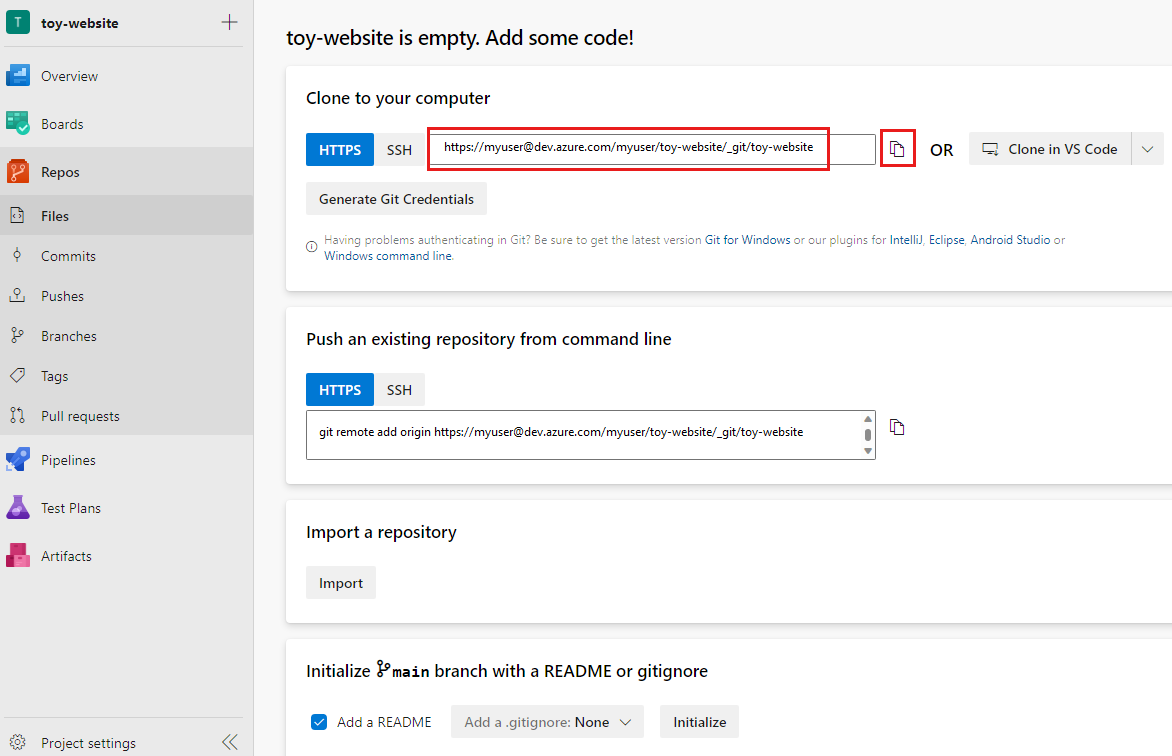This screenshot has height=756, width=1172.
Task: Expand Clone in VS Code options arrow
Action: click(x=1147, y=149)
